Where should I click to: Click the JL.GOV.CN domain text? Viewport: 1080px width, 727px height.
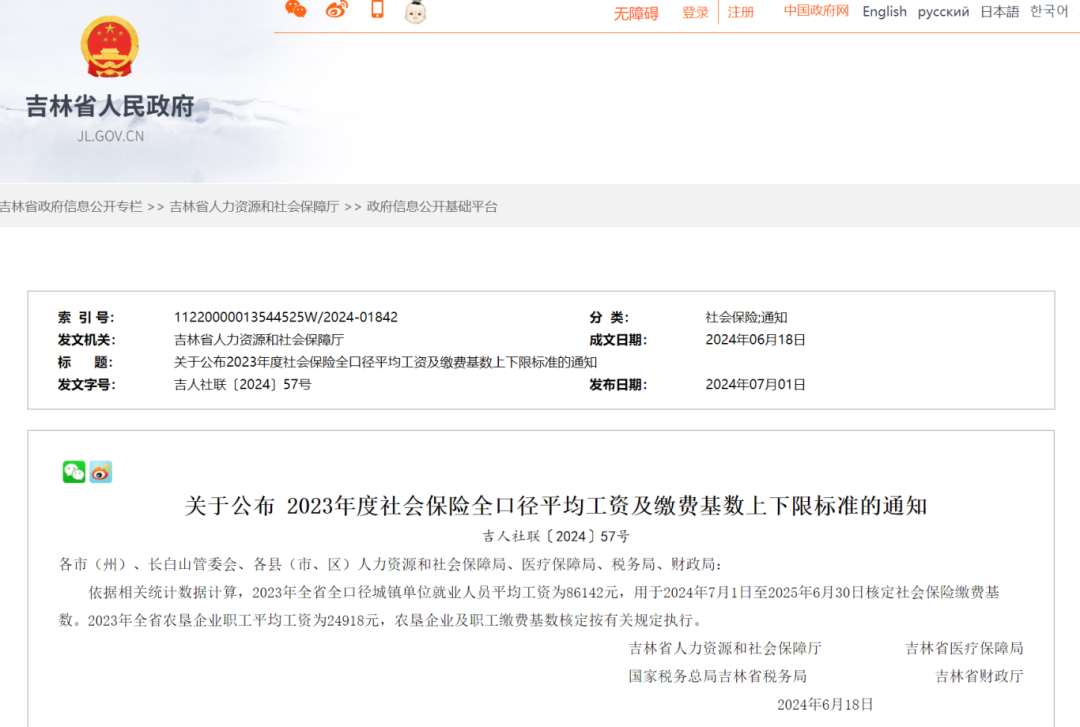(110, 136)
